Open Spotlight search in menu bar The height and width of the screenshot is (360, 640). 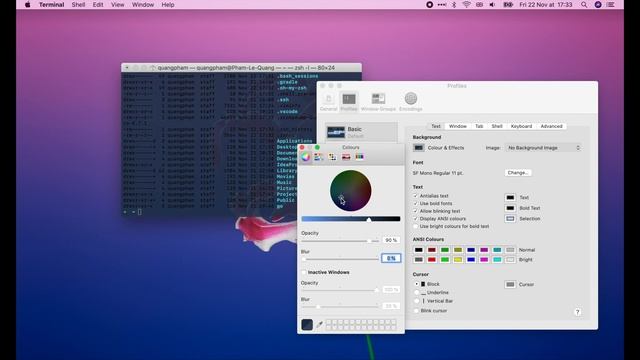[584, 5]
